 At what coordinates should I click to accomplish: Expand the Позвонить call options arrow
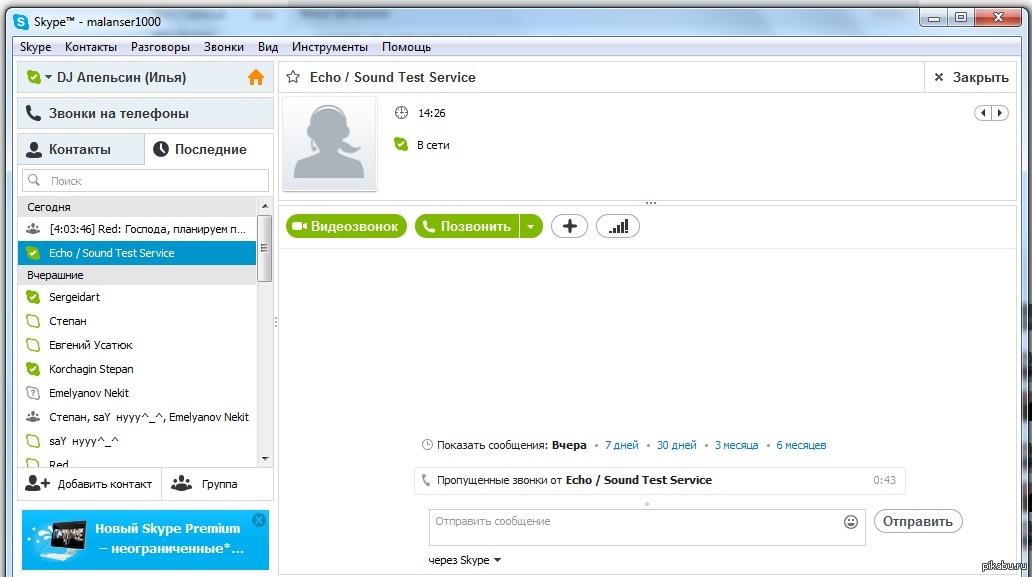[530, 226]
